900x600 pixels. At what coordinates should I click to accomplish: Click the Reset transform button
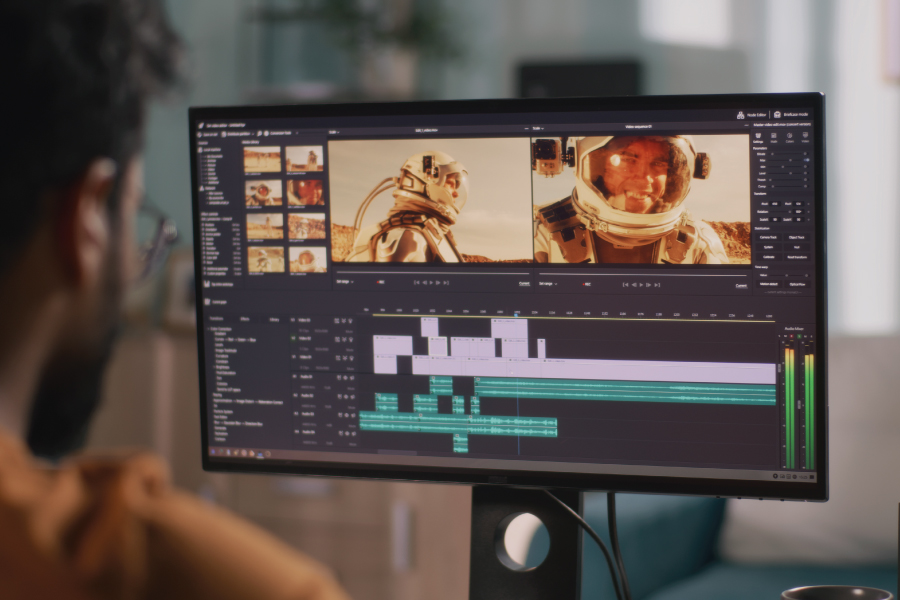(797, 257)
